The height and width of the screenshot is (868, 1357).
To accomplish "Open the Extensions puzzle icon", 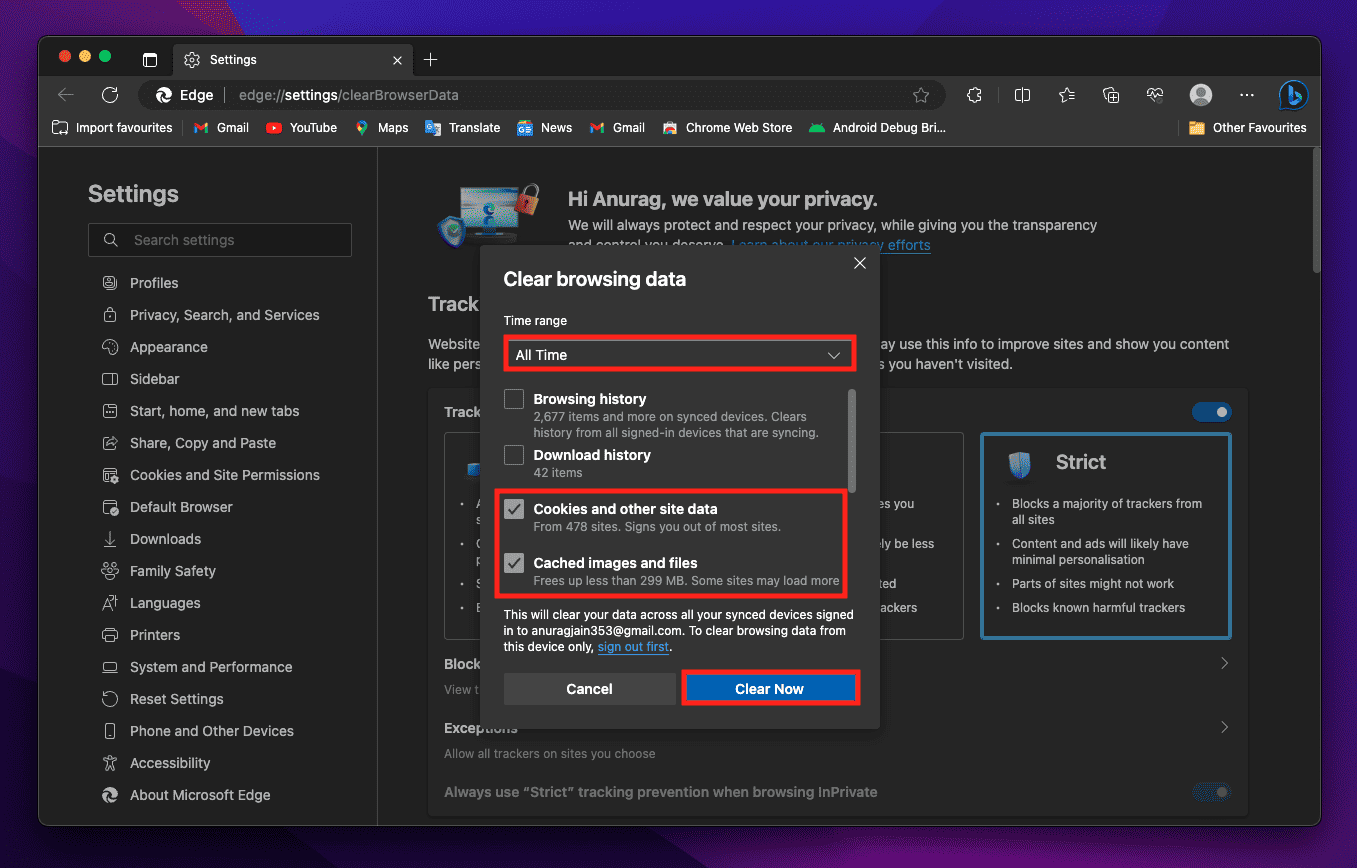I will click(x=974, y=95).
